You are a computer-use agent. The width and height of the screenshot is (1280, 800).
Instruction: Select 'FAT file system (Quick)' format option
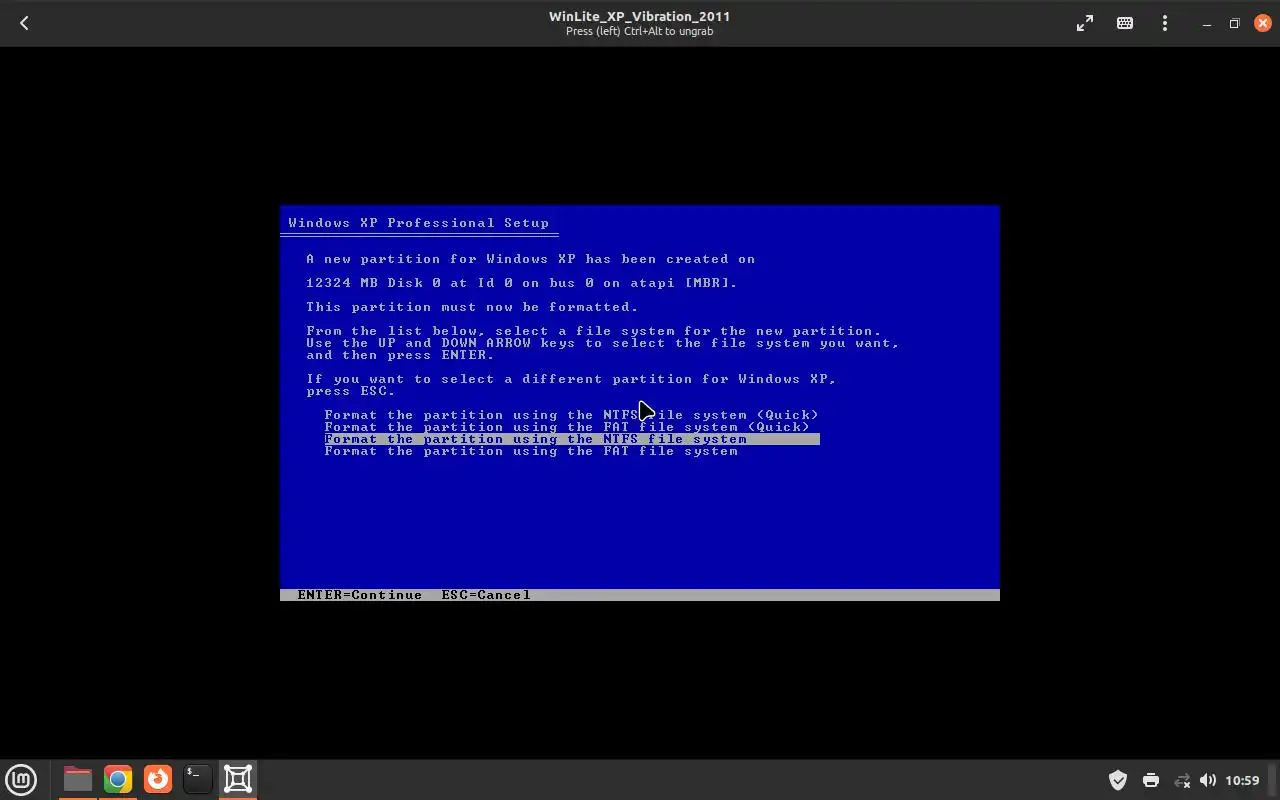[567, 427]
